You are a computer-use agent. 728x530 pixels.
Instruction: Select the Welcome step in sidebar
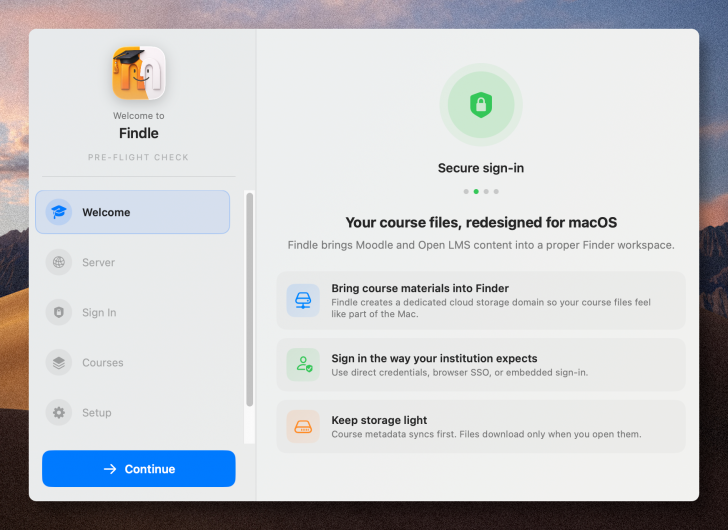[x=132, y=212]
